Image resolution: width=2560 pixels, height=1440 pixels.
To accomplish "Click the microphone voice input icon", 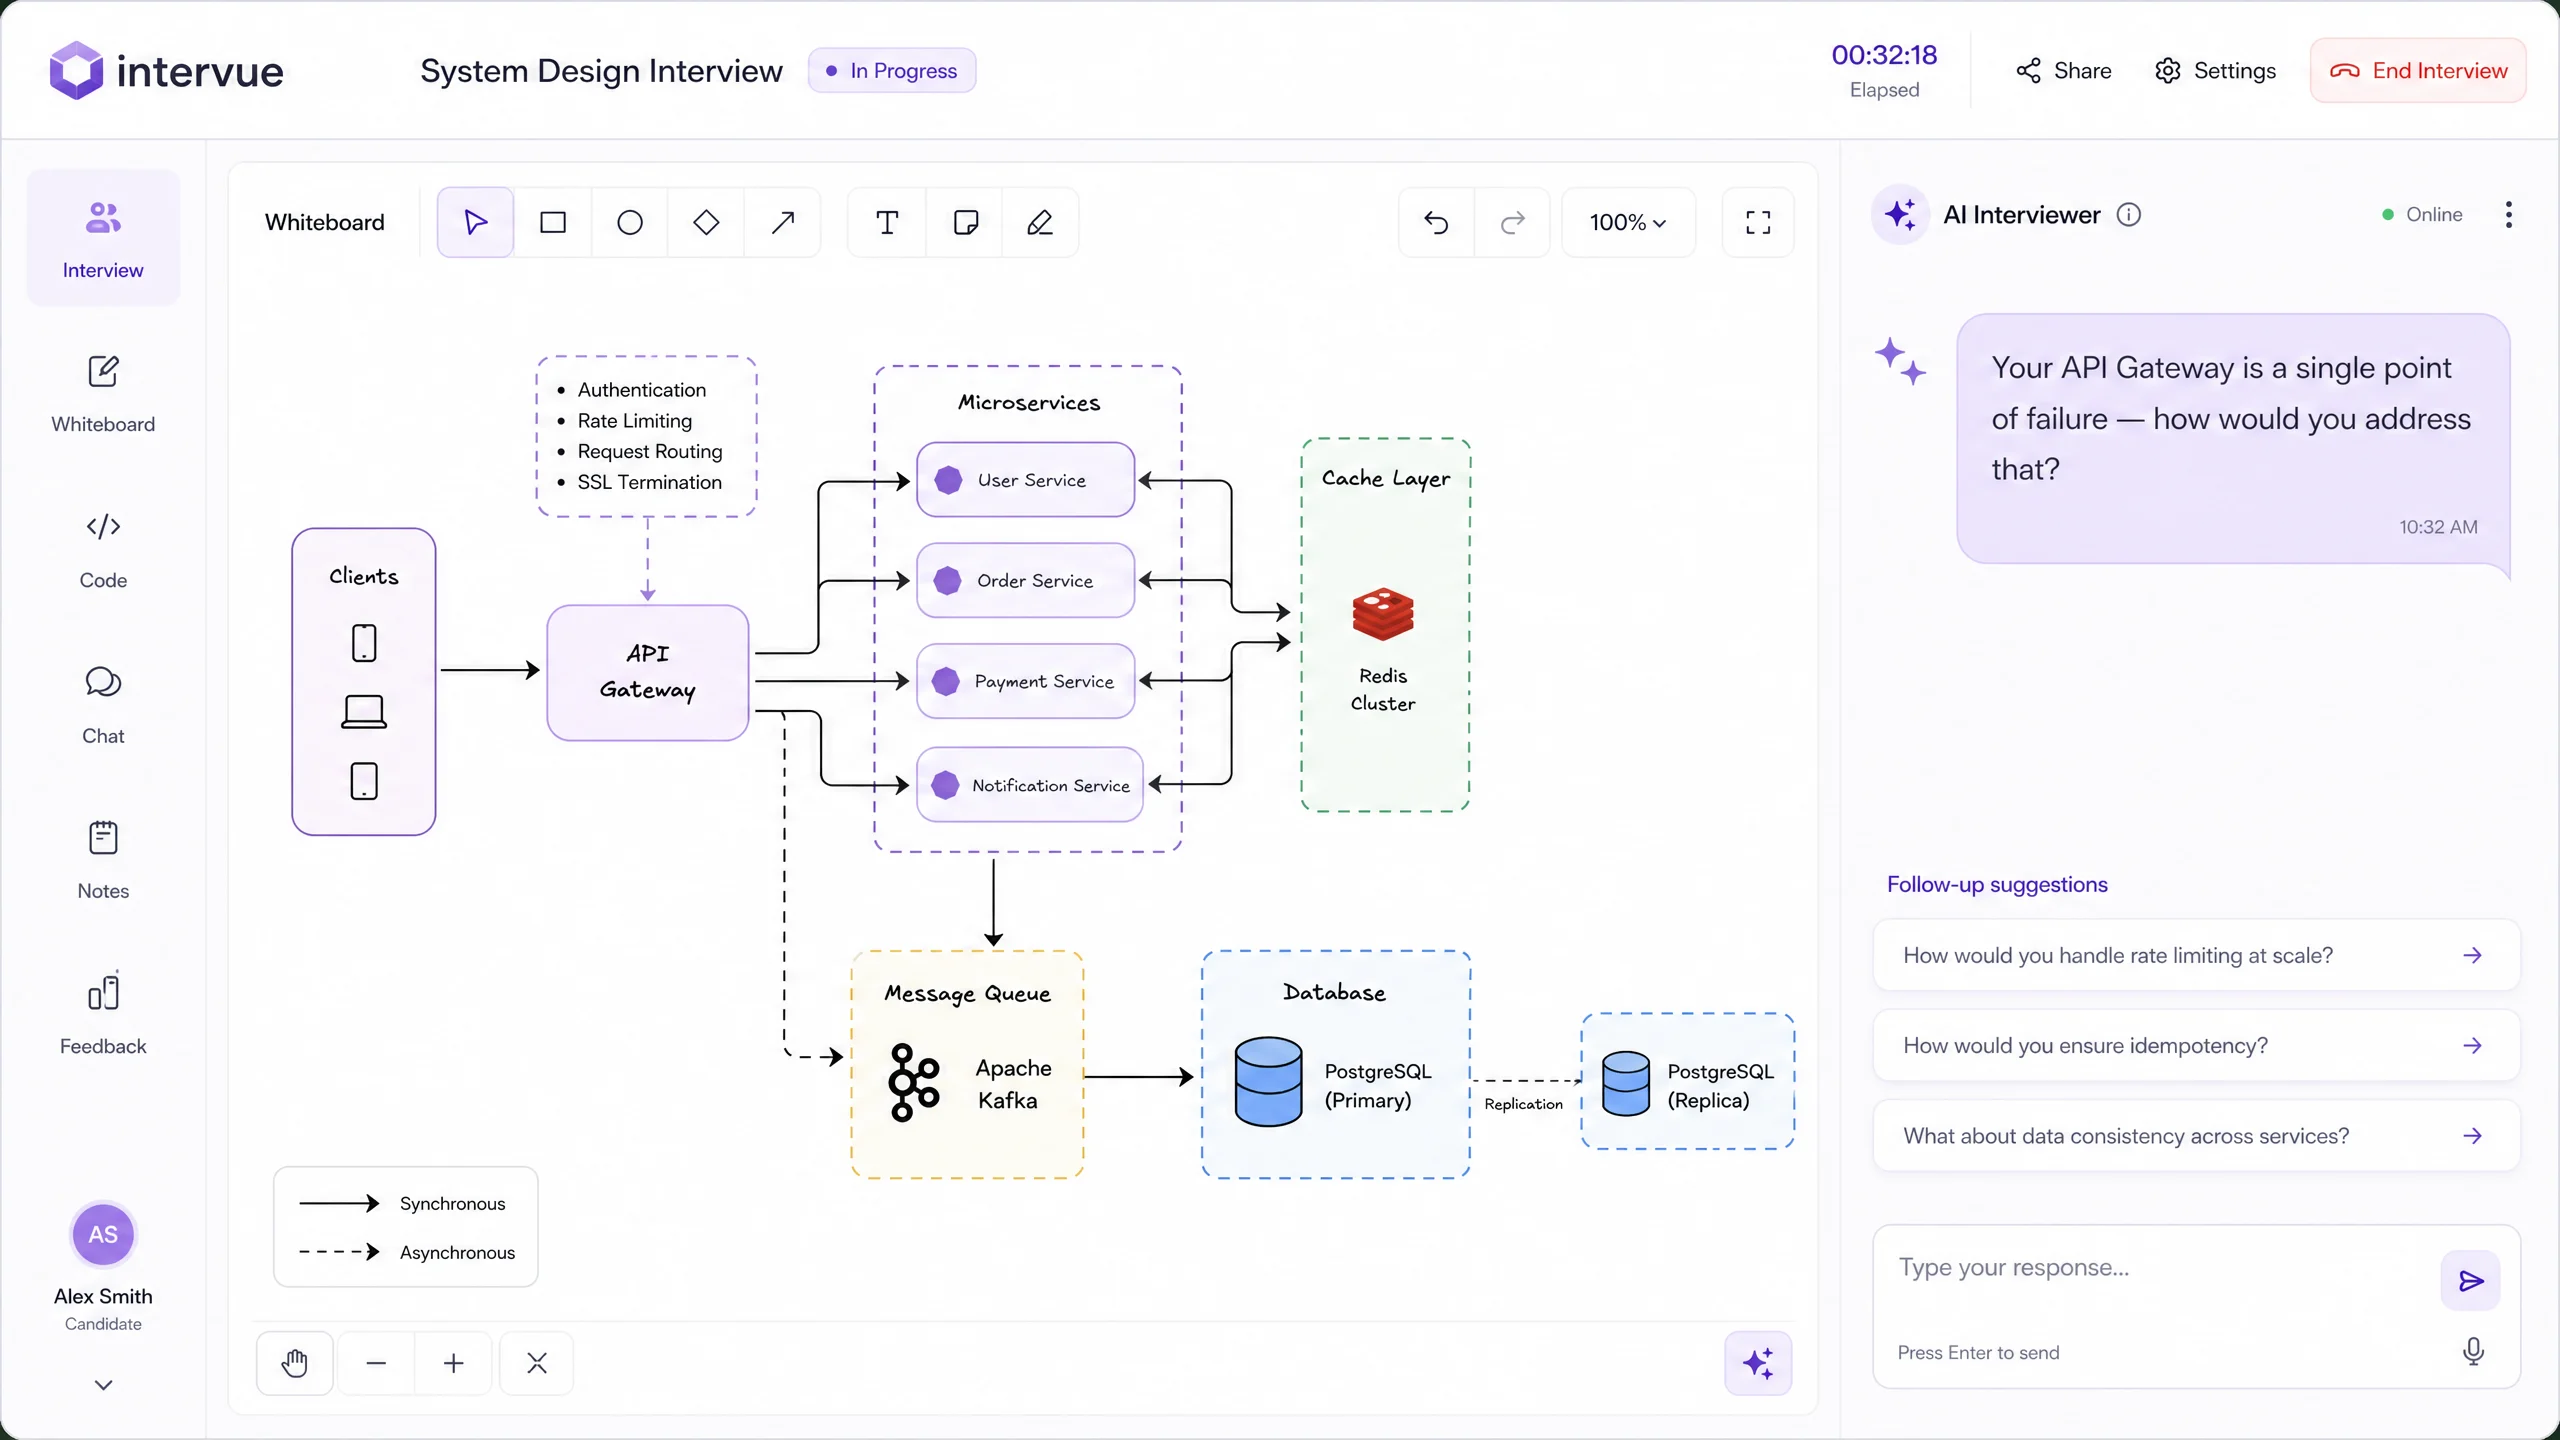I will click(x=2473, y=1351).
